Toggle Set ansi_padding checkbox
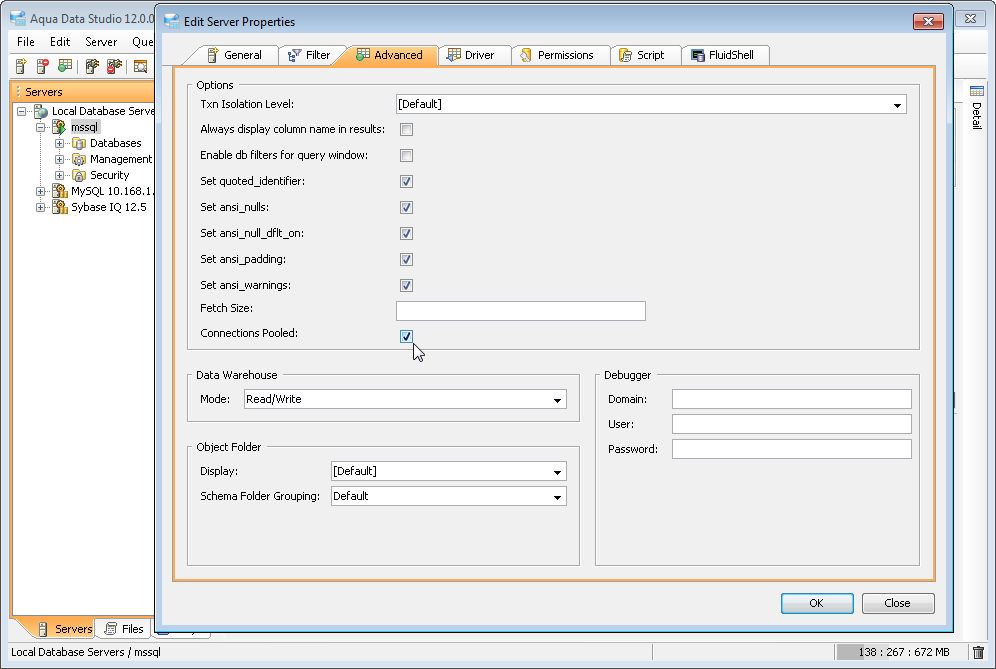The image size is (996, 669). click(x=407, y=260)
